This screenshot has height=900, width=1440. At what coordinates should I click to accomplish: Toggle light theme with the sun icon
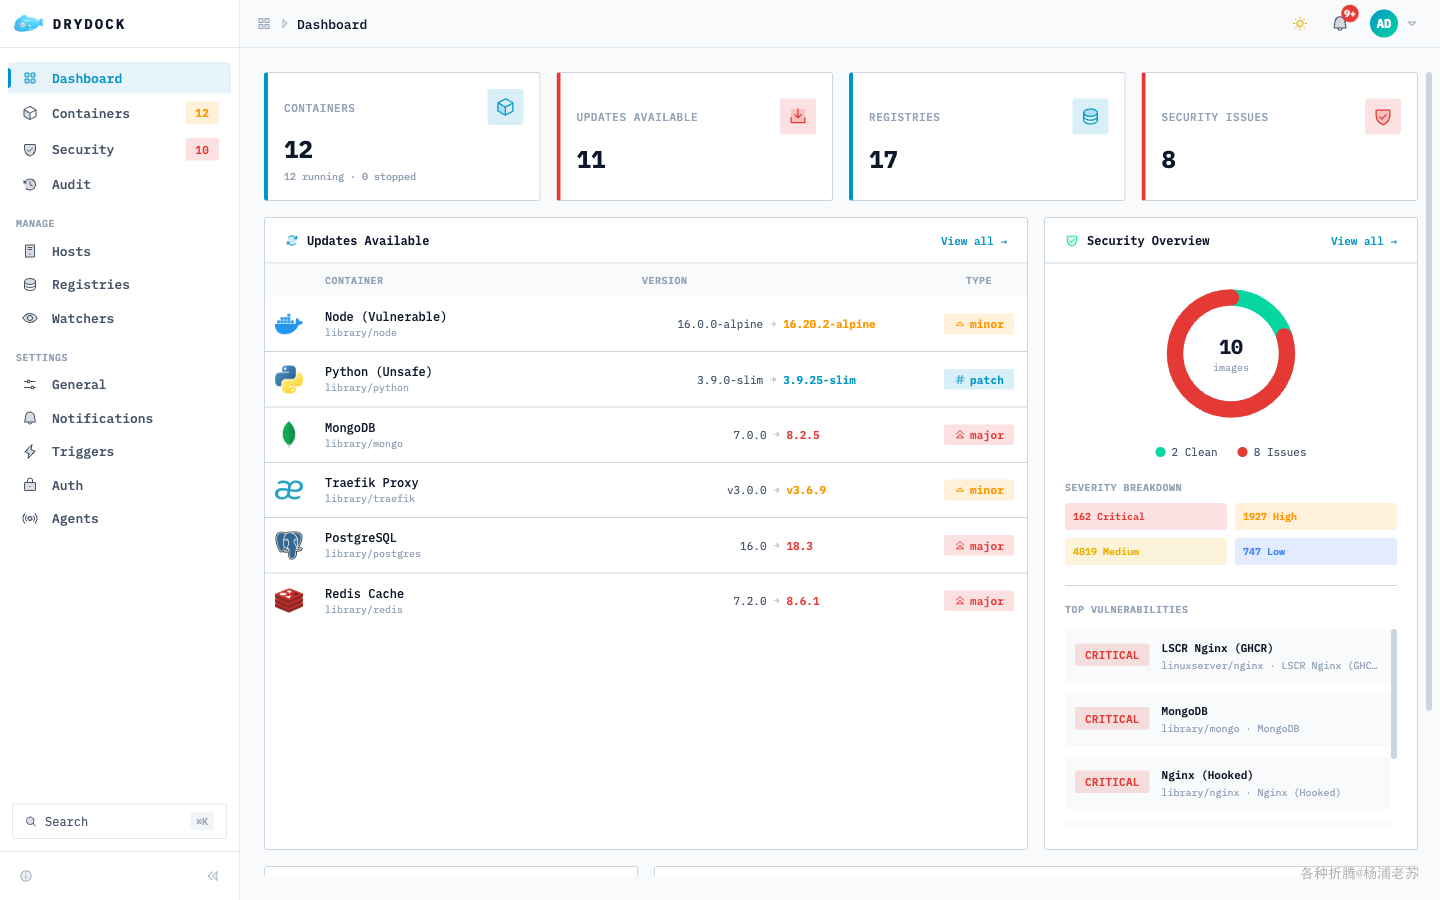click(1300, 24)
